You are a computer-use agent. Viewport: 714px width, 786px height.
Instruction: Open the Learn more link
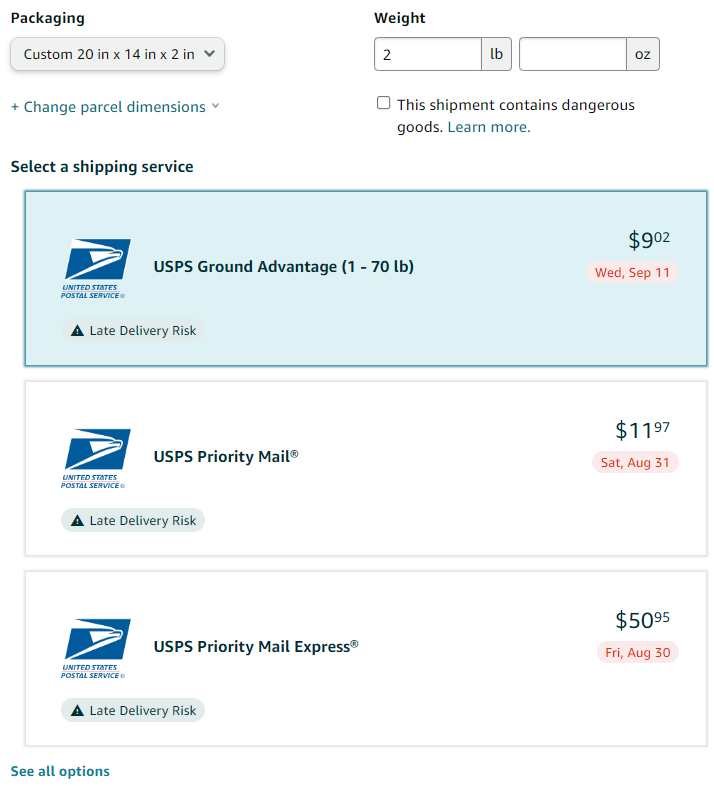pos(489,127)
